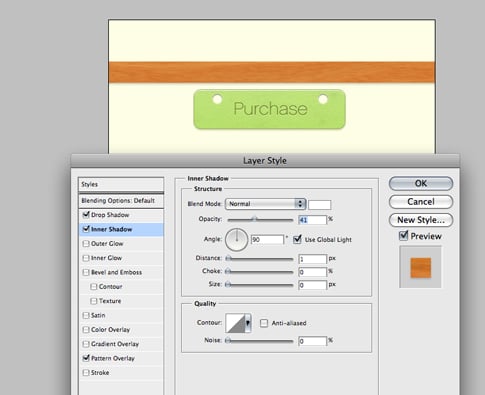
Task: Select the Styles list header
Action: 121,184
